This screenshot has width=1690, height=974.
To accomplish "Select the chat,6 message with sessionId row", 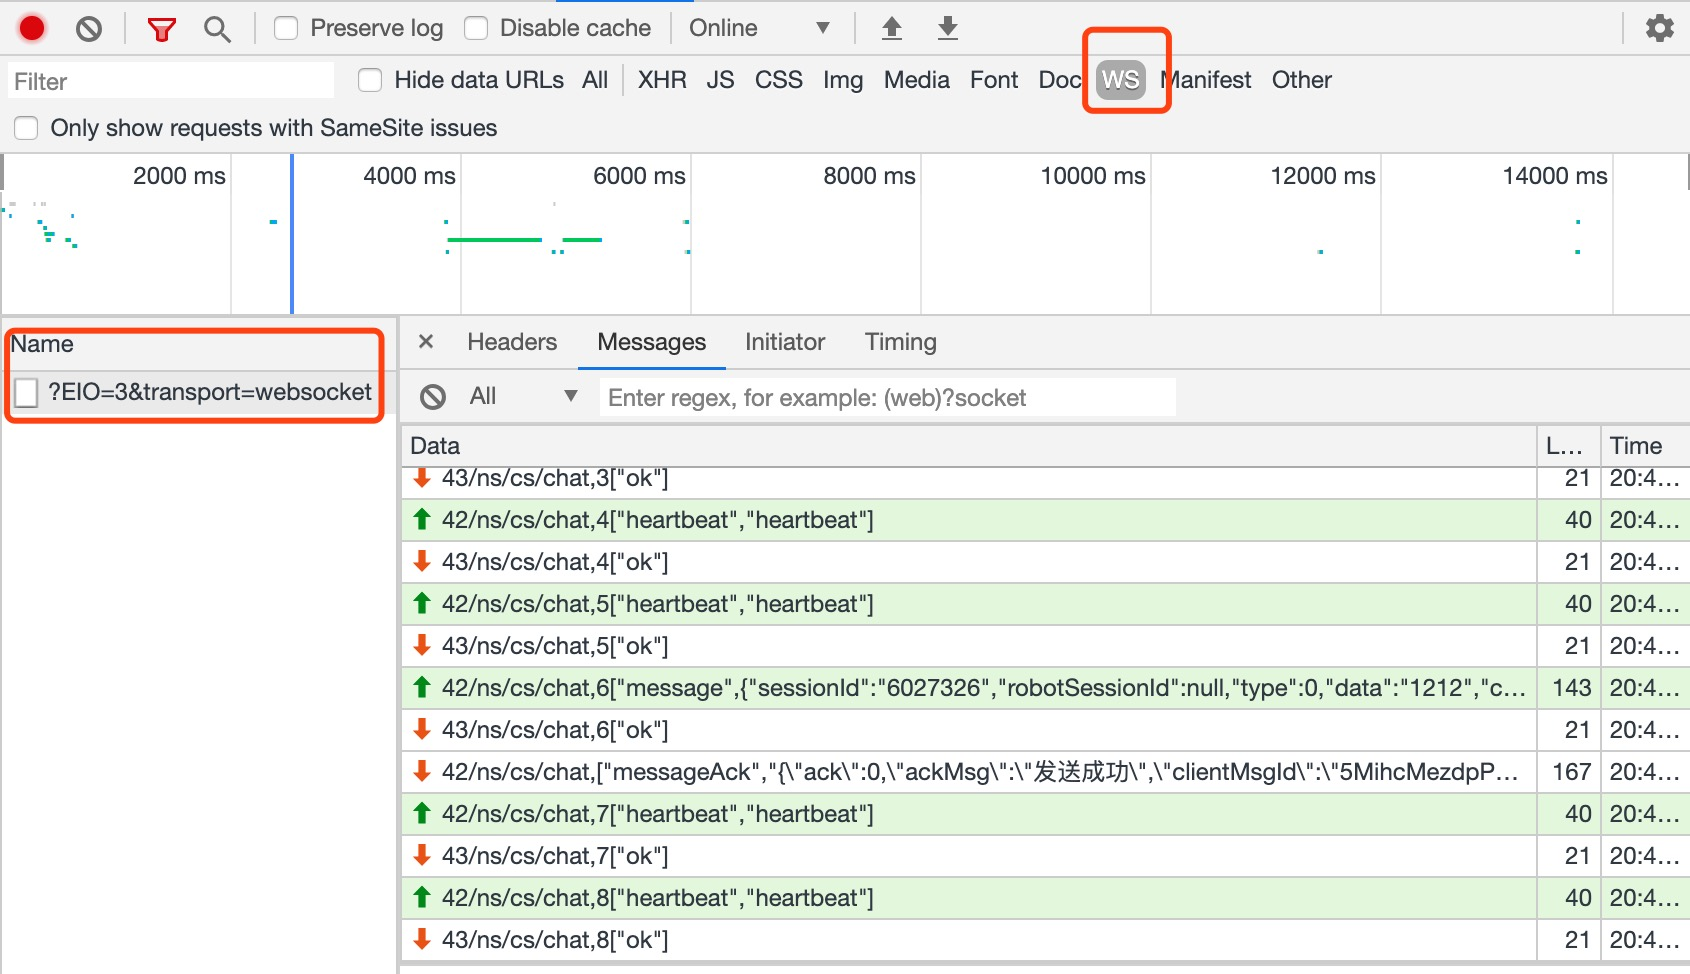I will (x=968, y=688).
